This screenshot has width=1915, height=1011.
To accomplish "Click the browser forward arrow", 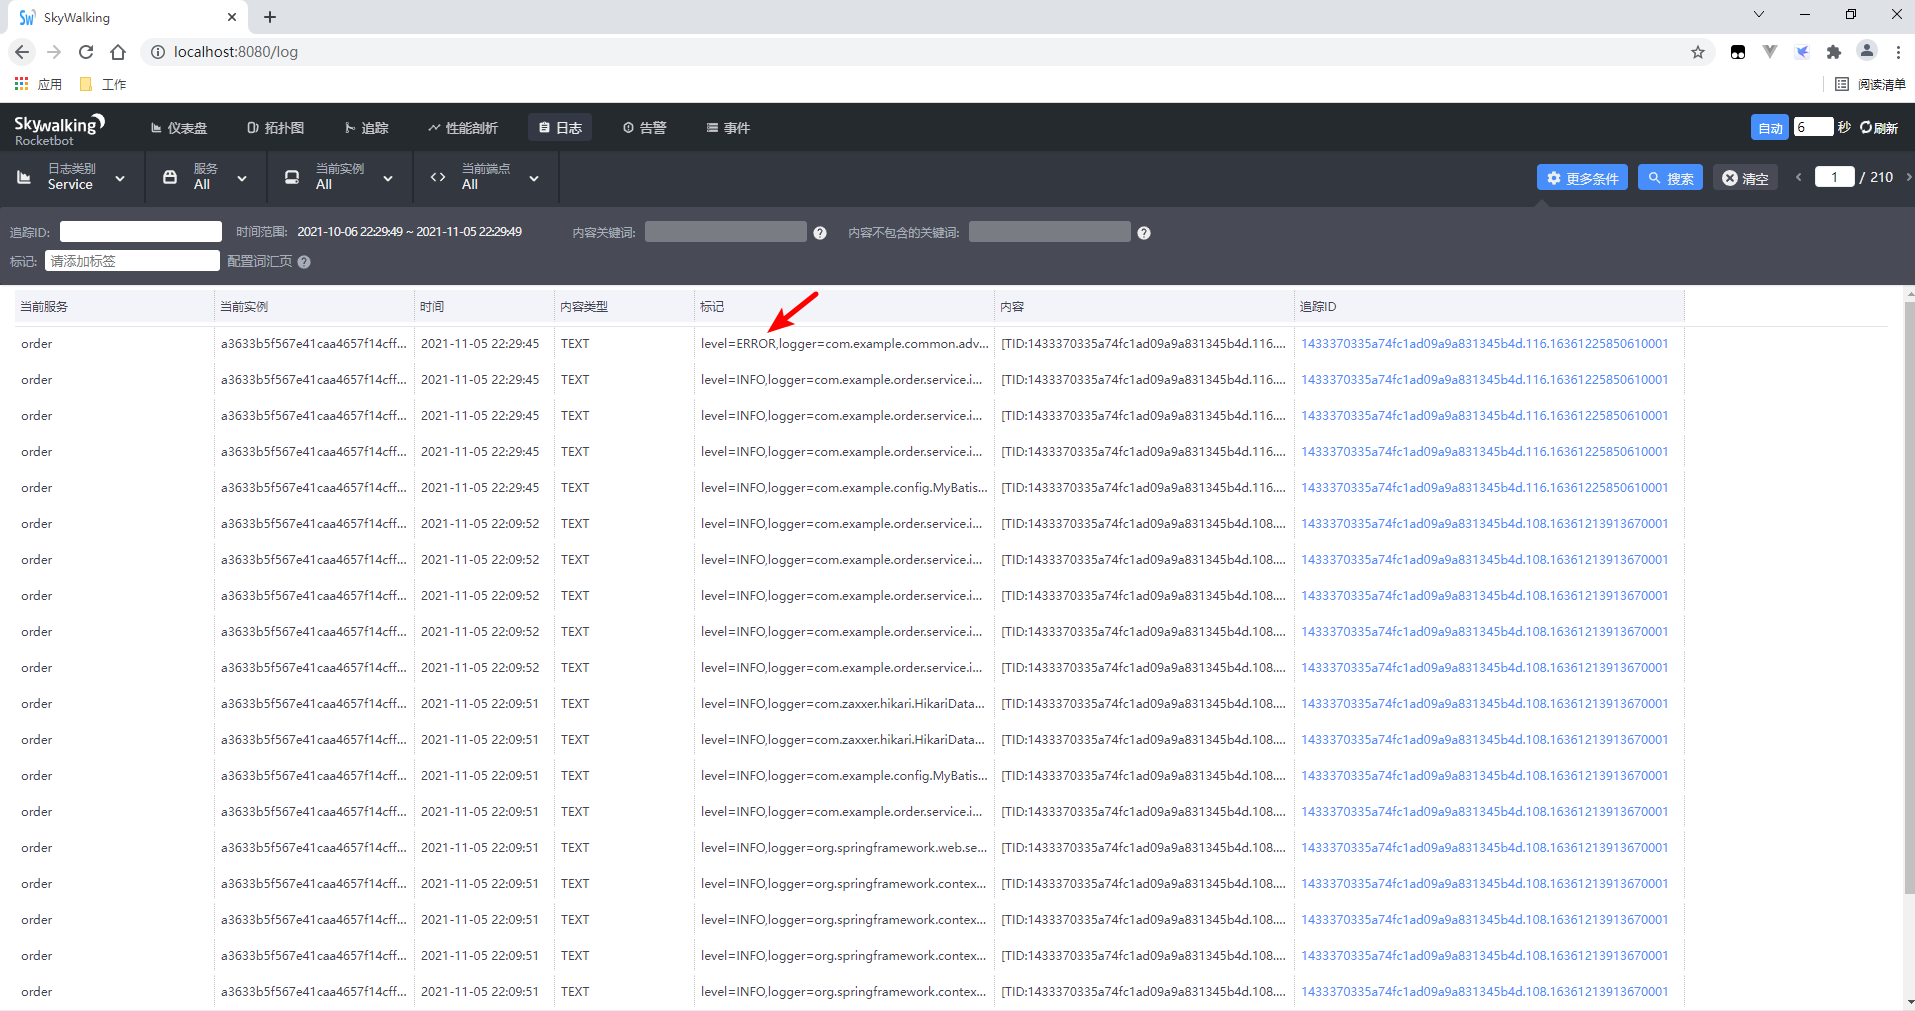I will [x=54, y=52].
